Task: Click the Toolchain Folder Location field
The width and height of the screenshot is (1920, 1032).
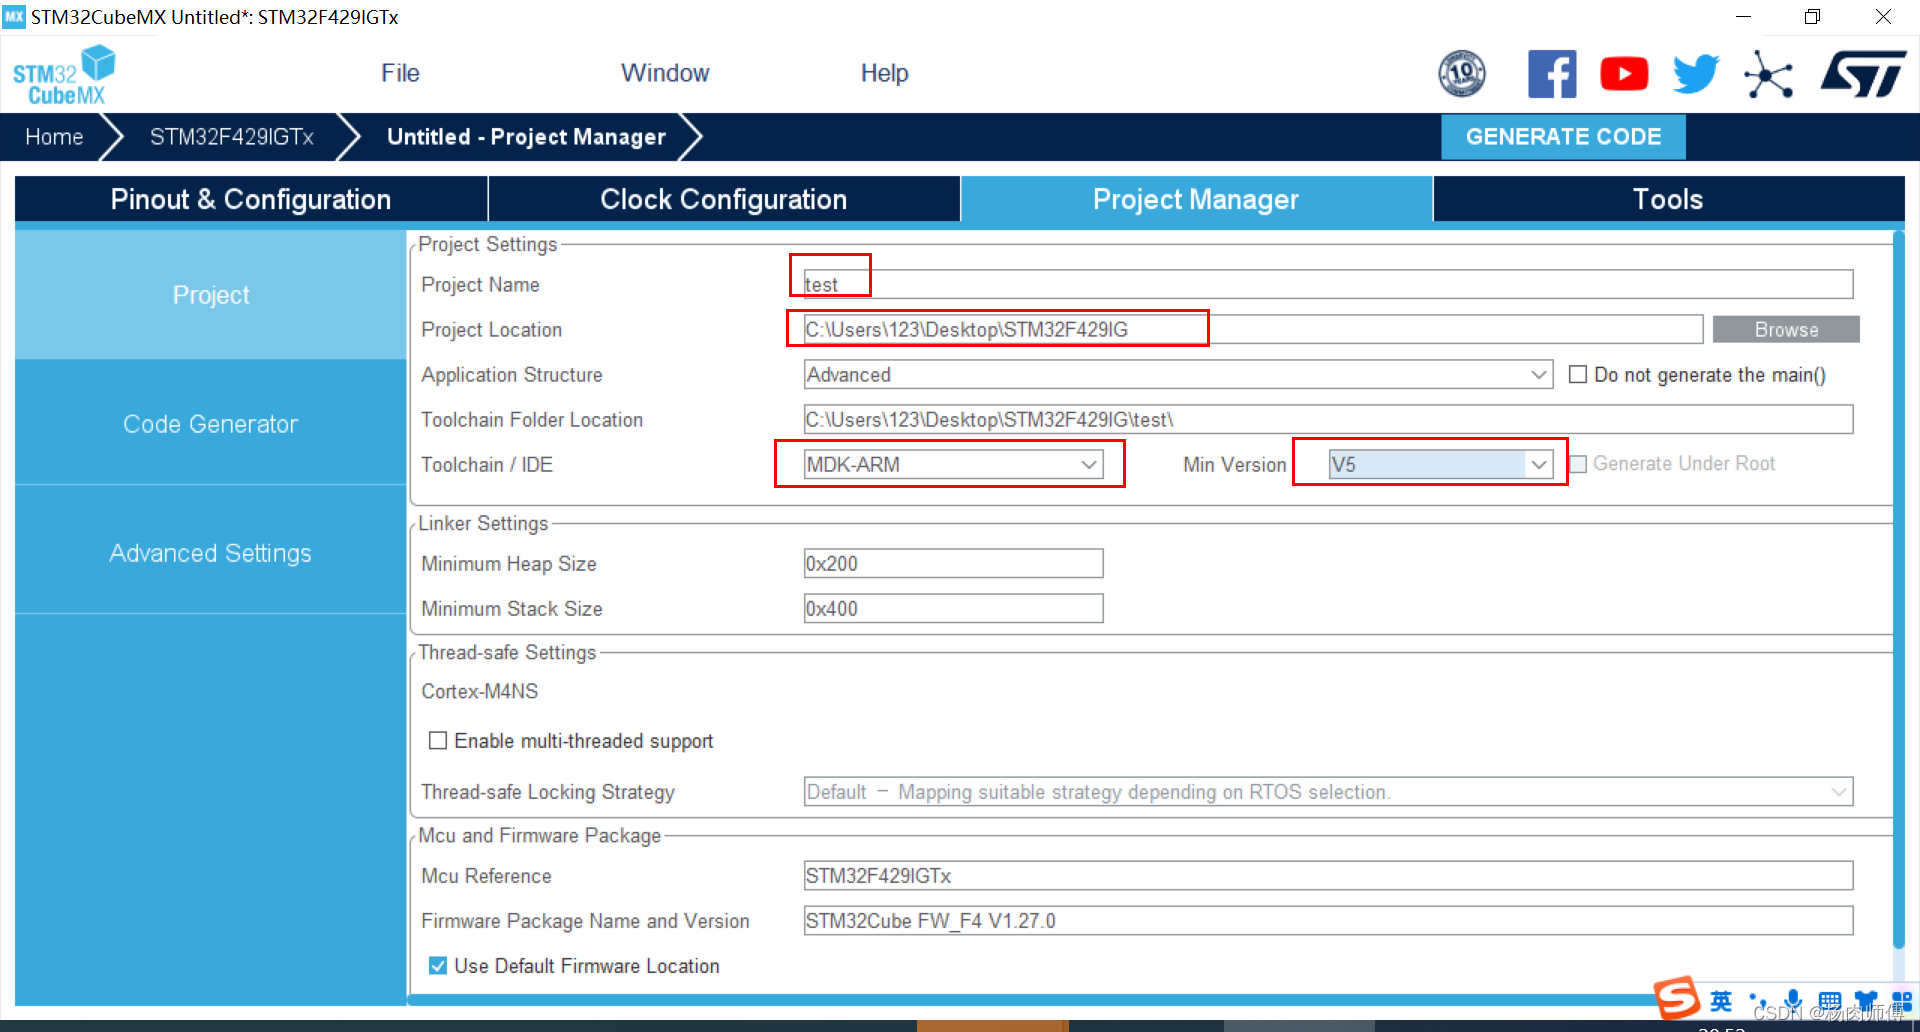Action: tap(1328, 420)
